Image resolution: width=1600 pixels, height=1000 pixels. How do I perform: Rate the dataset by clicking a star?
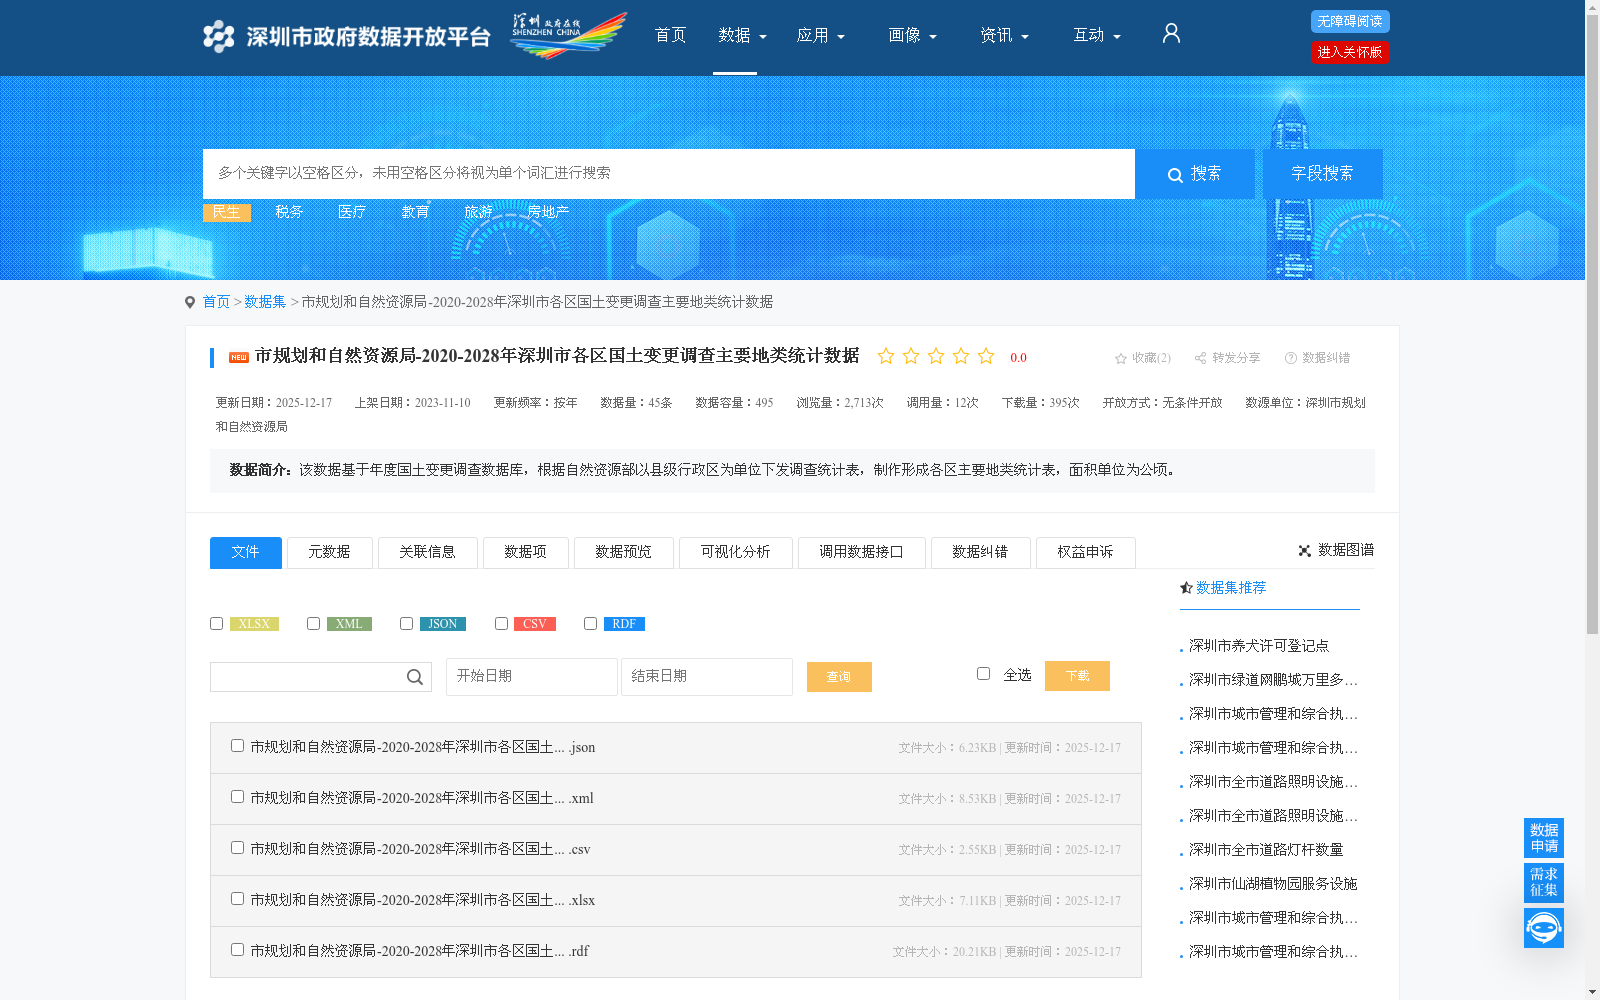886,356
